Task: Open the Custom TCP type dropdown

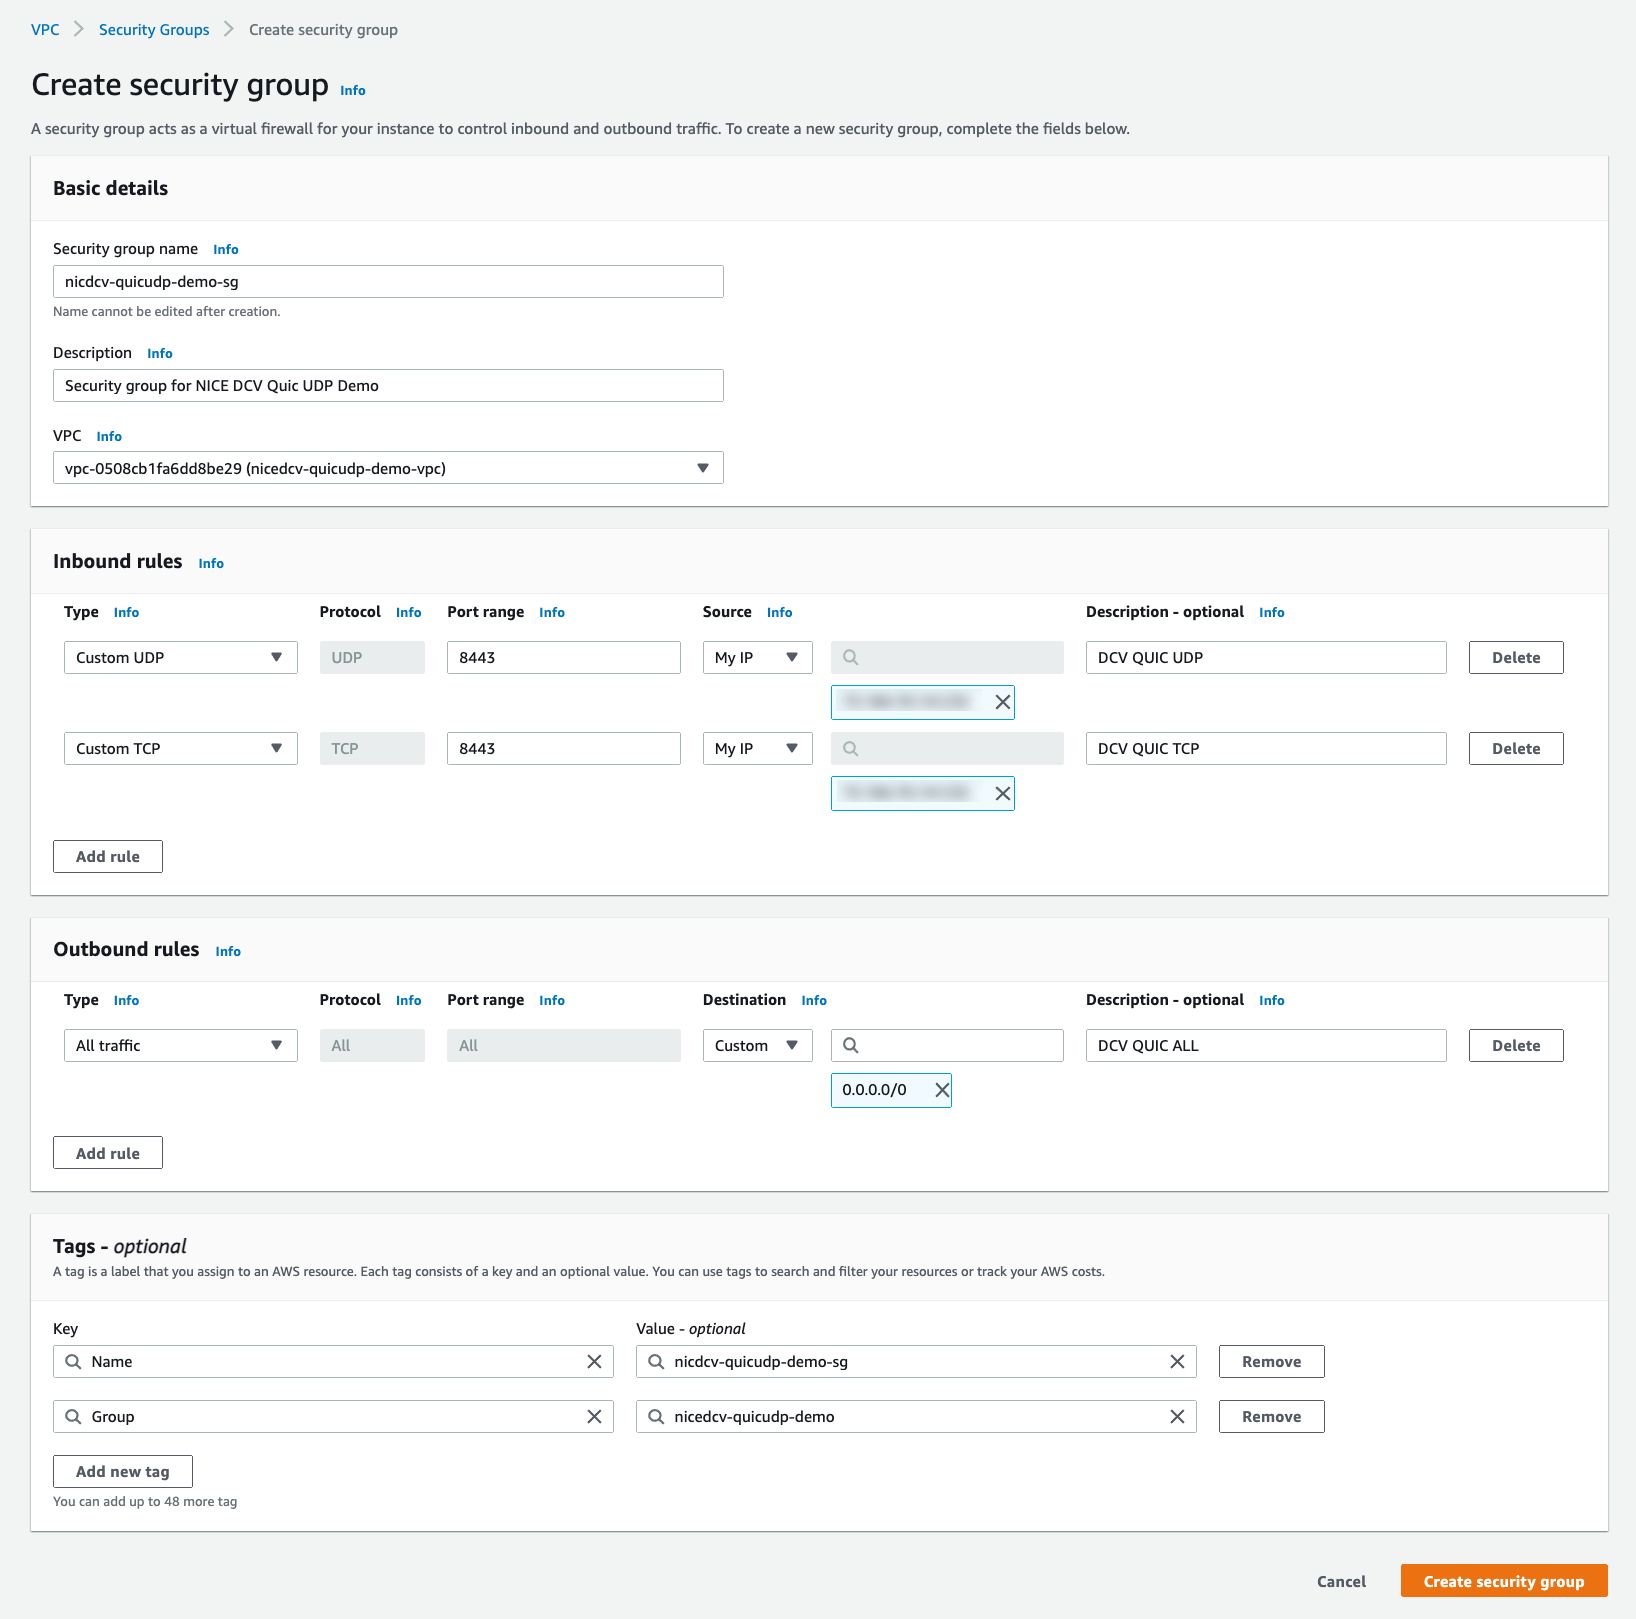Action: pos(180,748)
